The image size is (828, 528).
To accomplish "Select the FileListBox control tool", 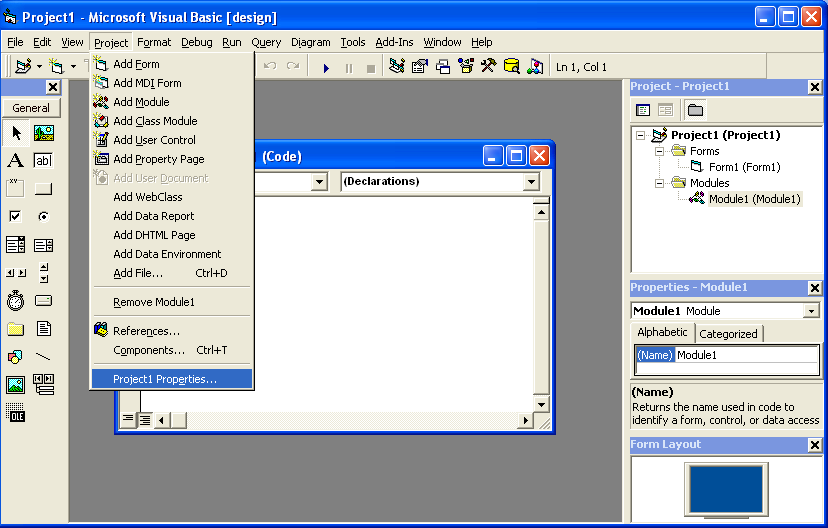I will click(x=43, y=329).
